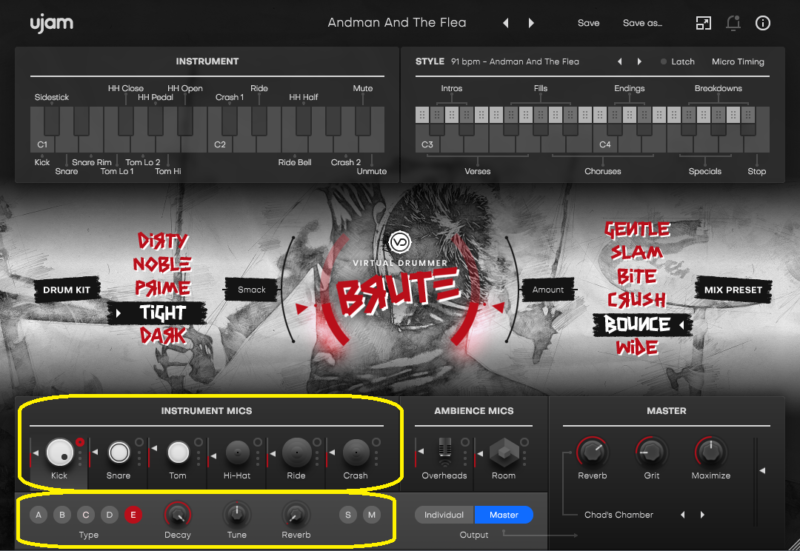Adjust the kick Reverb knob
This screenshot has height=551, width=800.
point(296,515)
